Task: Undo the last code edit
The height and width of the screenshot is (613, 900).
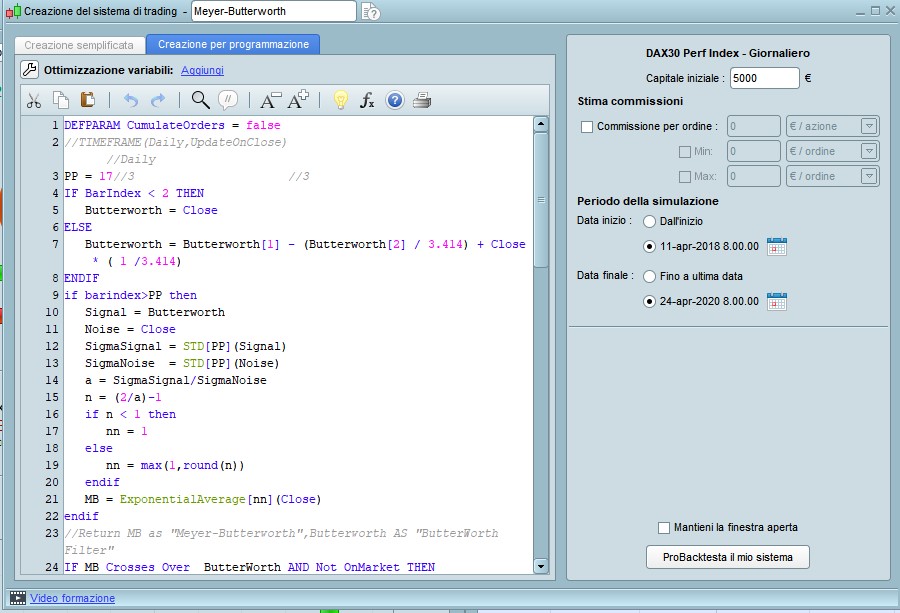Action: [130, 100]
